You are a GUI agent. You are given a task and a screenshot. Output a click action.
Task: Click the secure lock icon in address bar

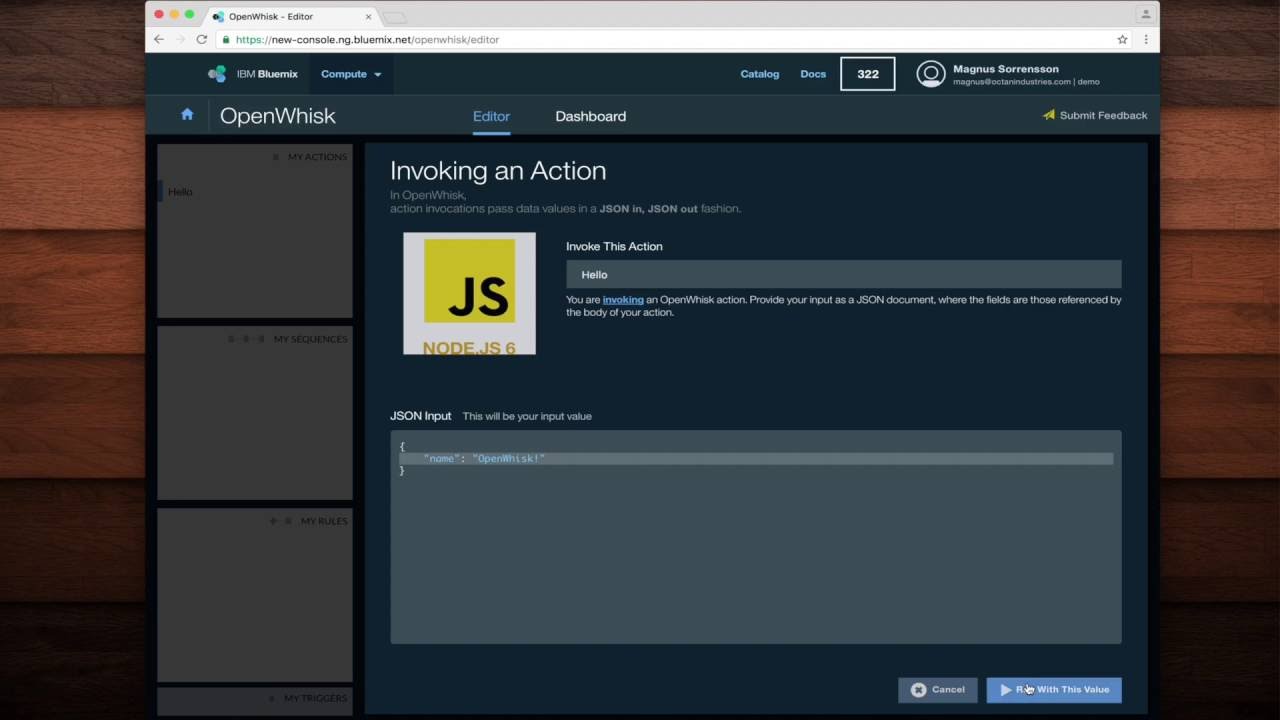tap(226, 40)
